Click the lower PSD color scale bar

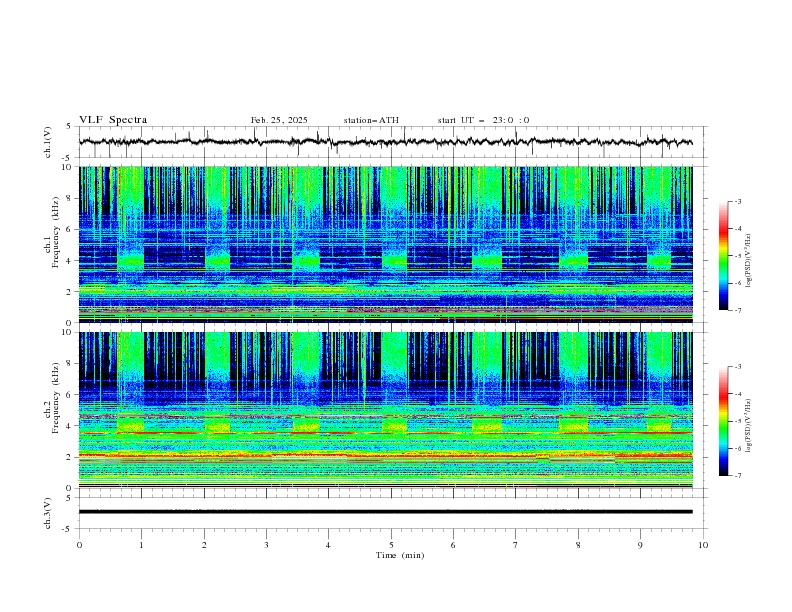click(723, 421)
